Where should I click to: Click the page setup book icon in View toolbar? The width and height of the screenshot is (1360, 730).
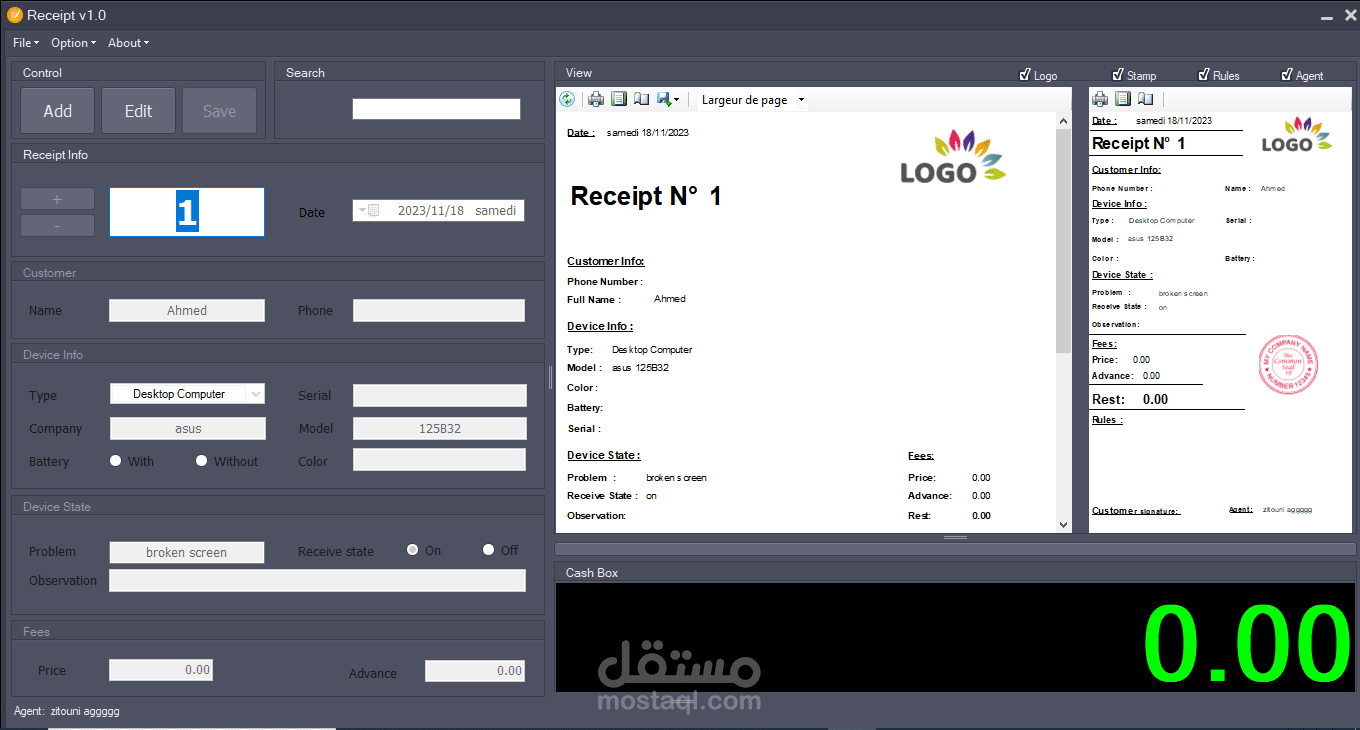(x=641, y=99)
